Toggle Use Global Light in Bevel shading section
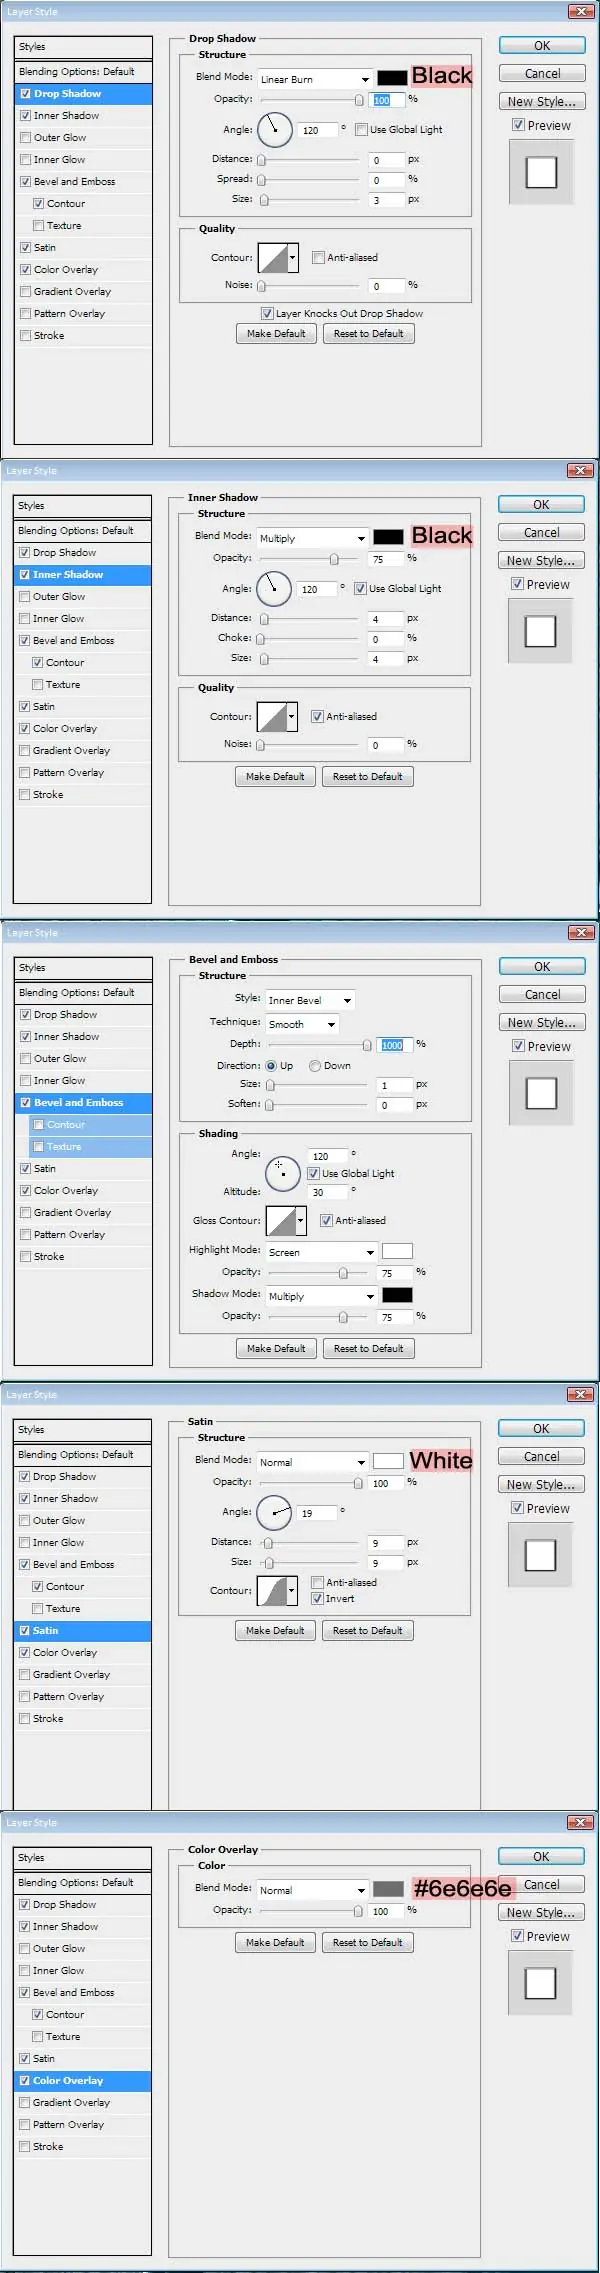The height and width of the screenshot is (2273, 600). click(313, 1173)
